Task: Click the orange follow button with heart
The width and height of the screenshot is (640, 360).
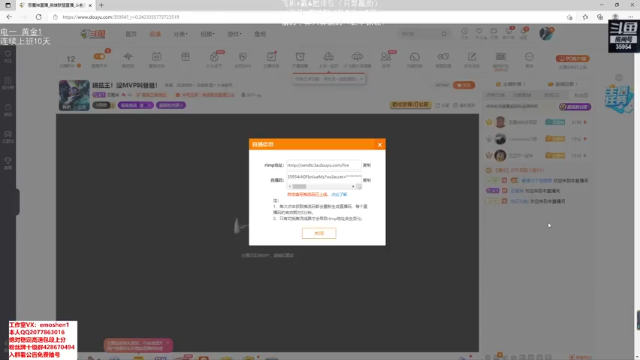Action: [464, 85]
